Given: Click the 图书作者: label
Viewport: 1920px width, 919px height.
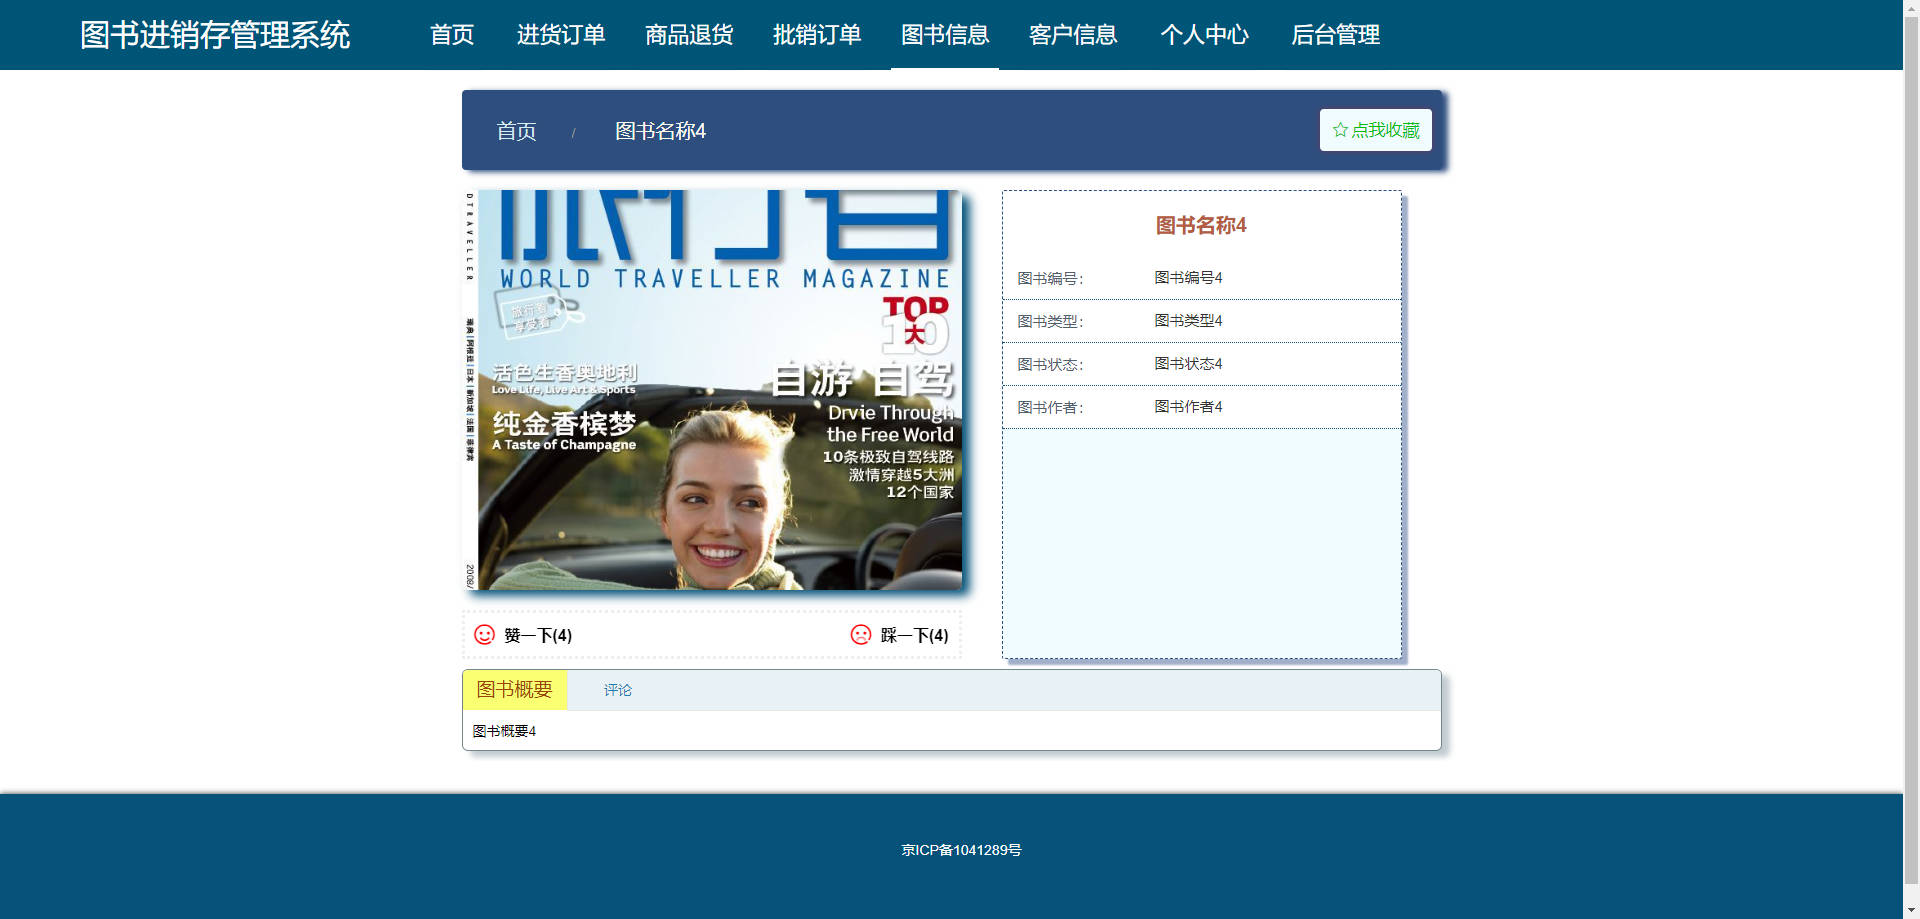Looking at the screenshot, I should (1050, 408).
